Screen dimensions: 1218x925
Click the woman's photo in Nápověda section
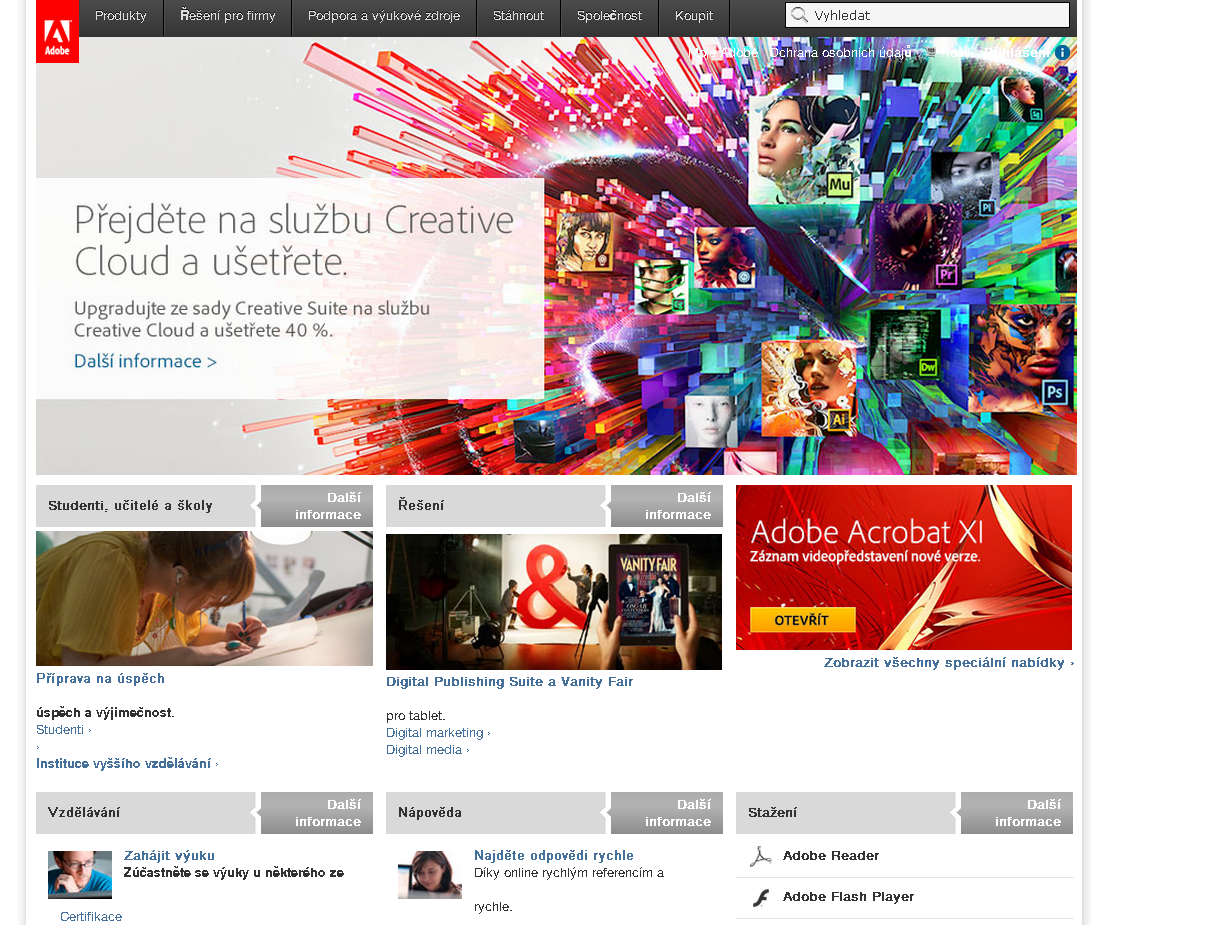430,875
